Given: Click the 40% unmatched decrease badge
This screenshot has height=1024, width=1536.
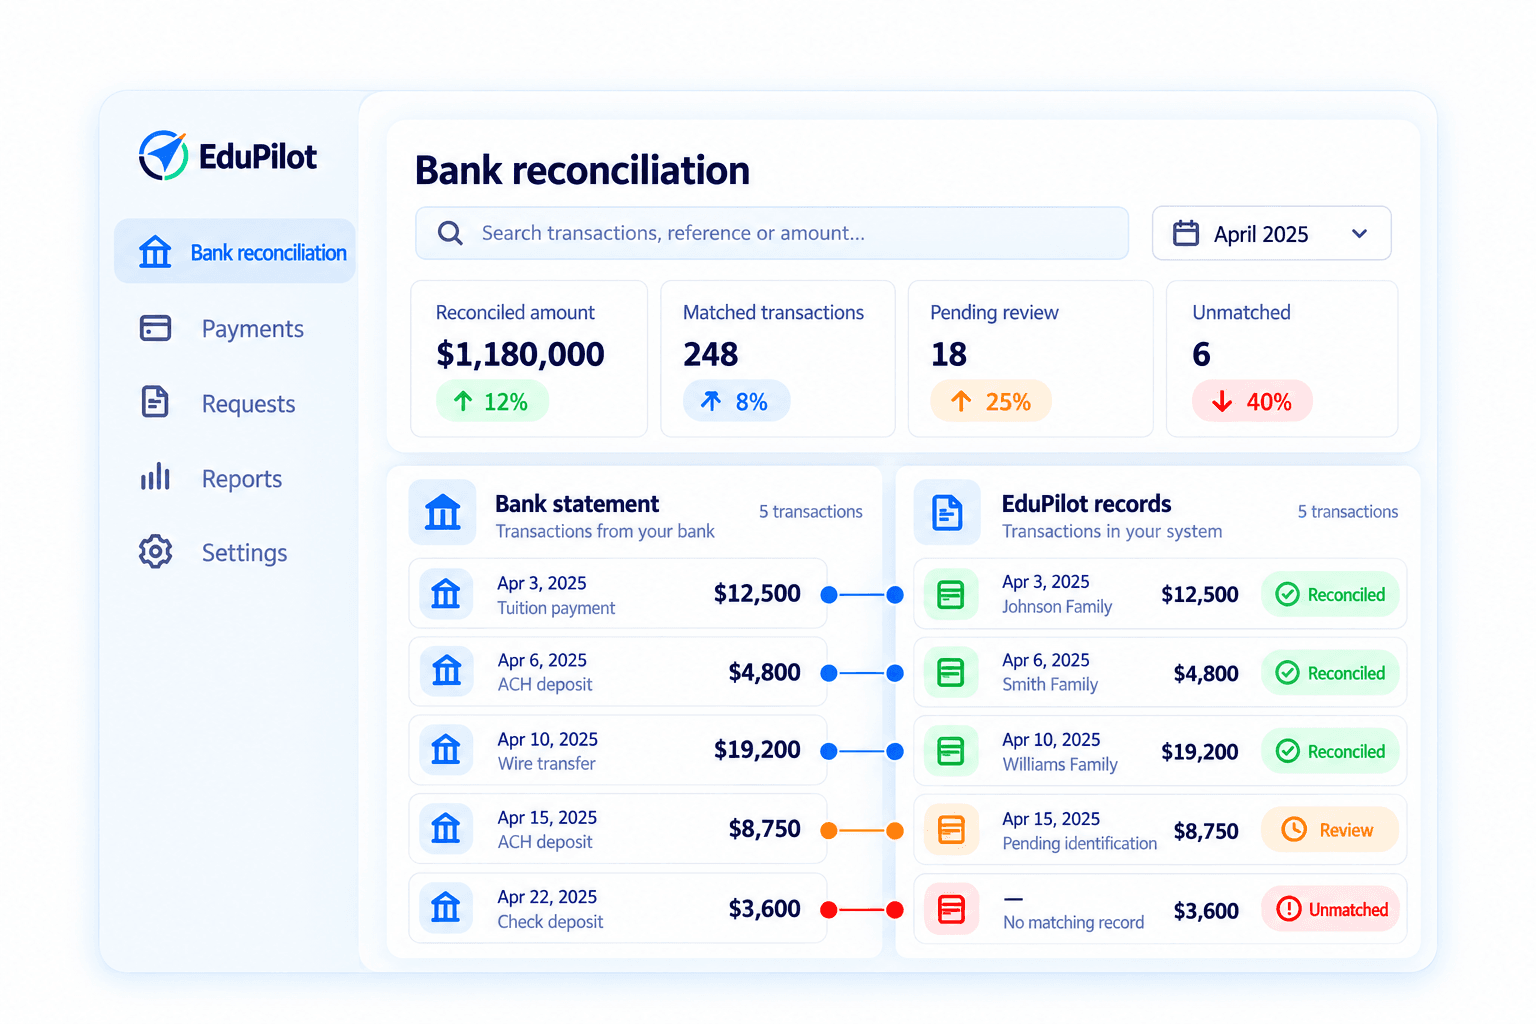Looking at the screenshot, I should pos(1252,401).
